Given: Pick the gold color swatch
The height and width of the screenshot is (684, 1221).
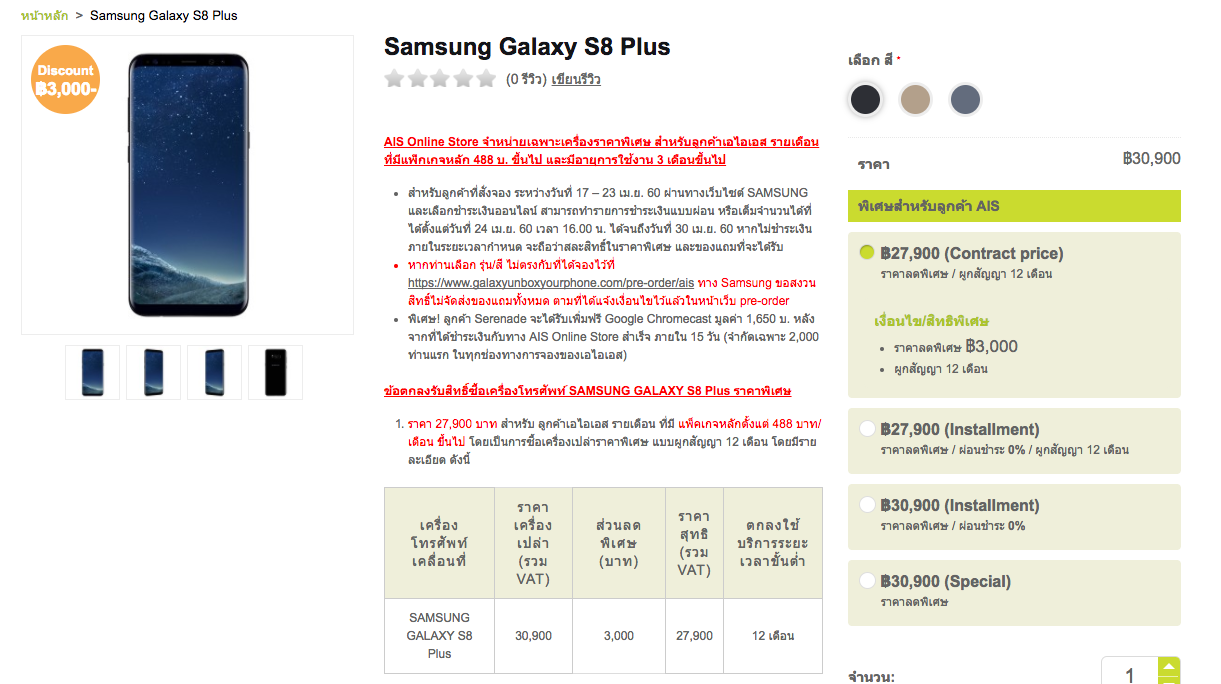Looking at the screenshot, I should click(915, 99).
